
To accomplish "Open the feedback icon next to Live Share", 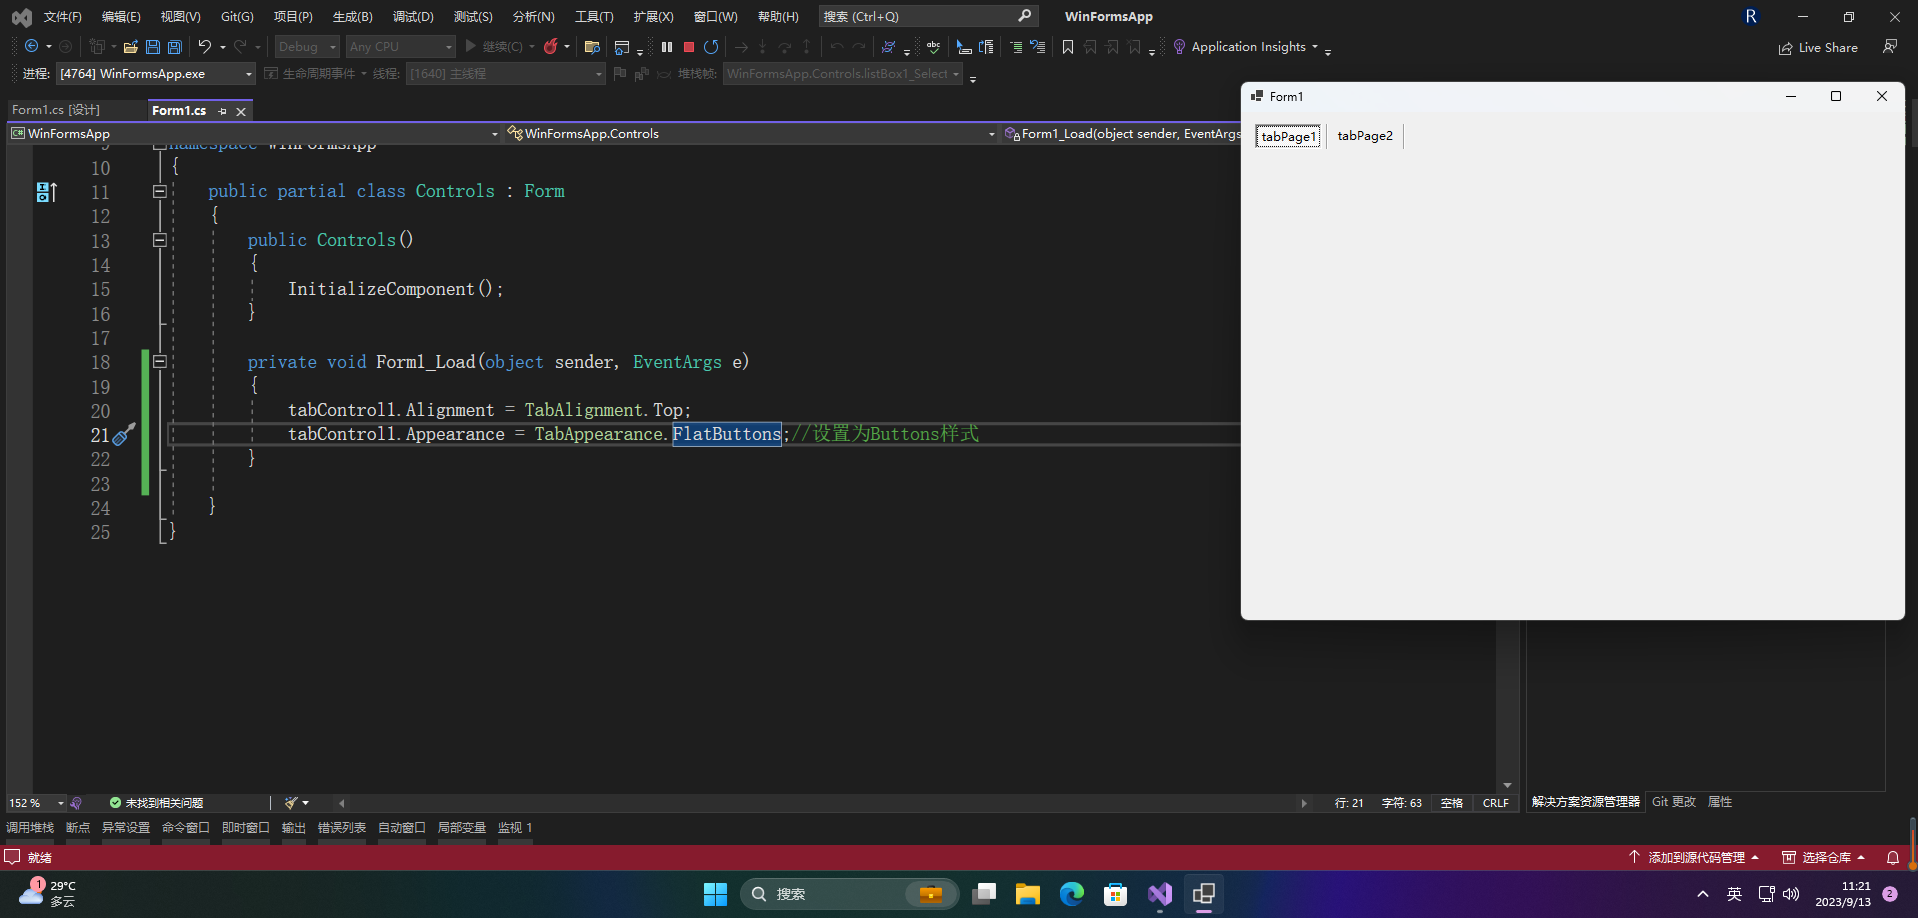I will pos(1890,46).
